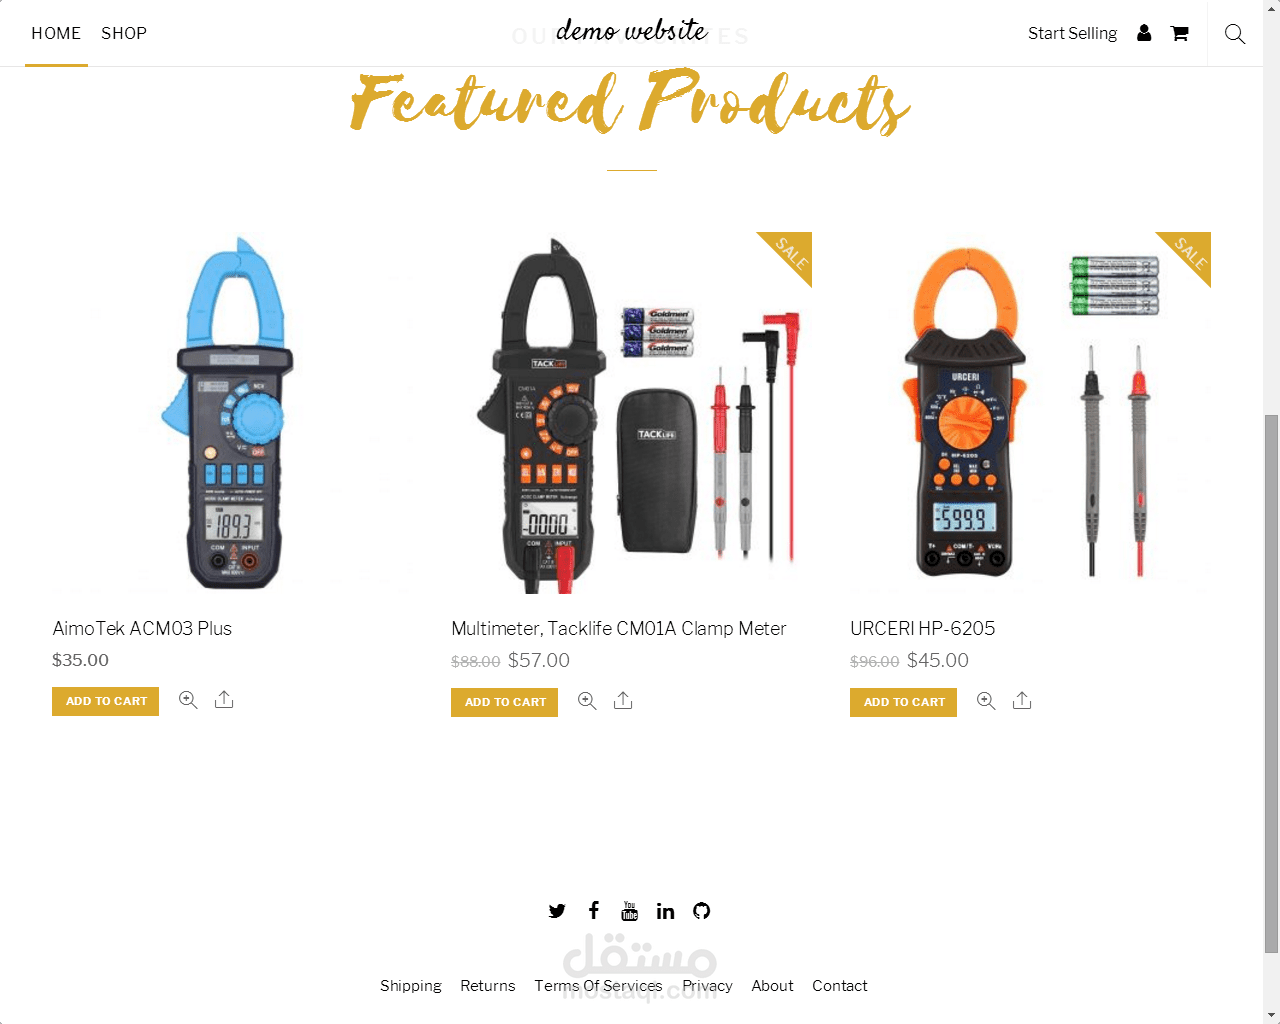Go to the HOME menu item
Image resolution: width=1280 pixels, height=1024 pixels.
tap(56, 33)
